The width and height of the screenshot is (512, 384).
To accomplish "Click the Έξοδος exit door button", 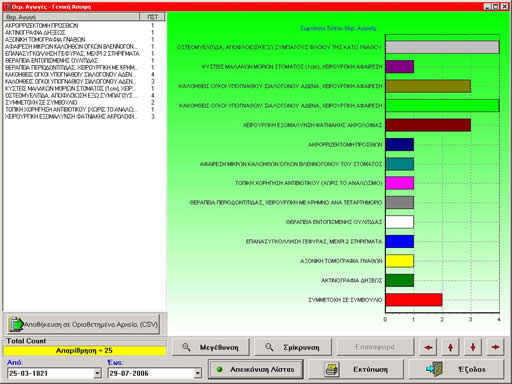I will 456,369.
